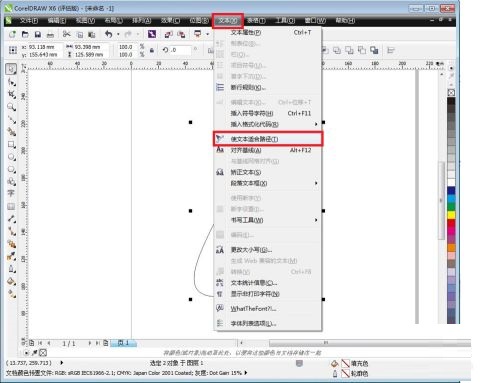Open the 视图(V) menu

point(85,21)
